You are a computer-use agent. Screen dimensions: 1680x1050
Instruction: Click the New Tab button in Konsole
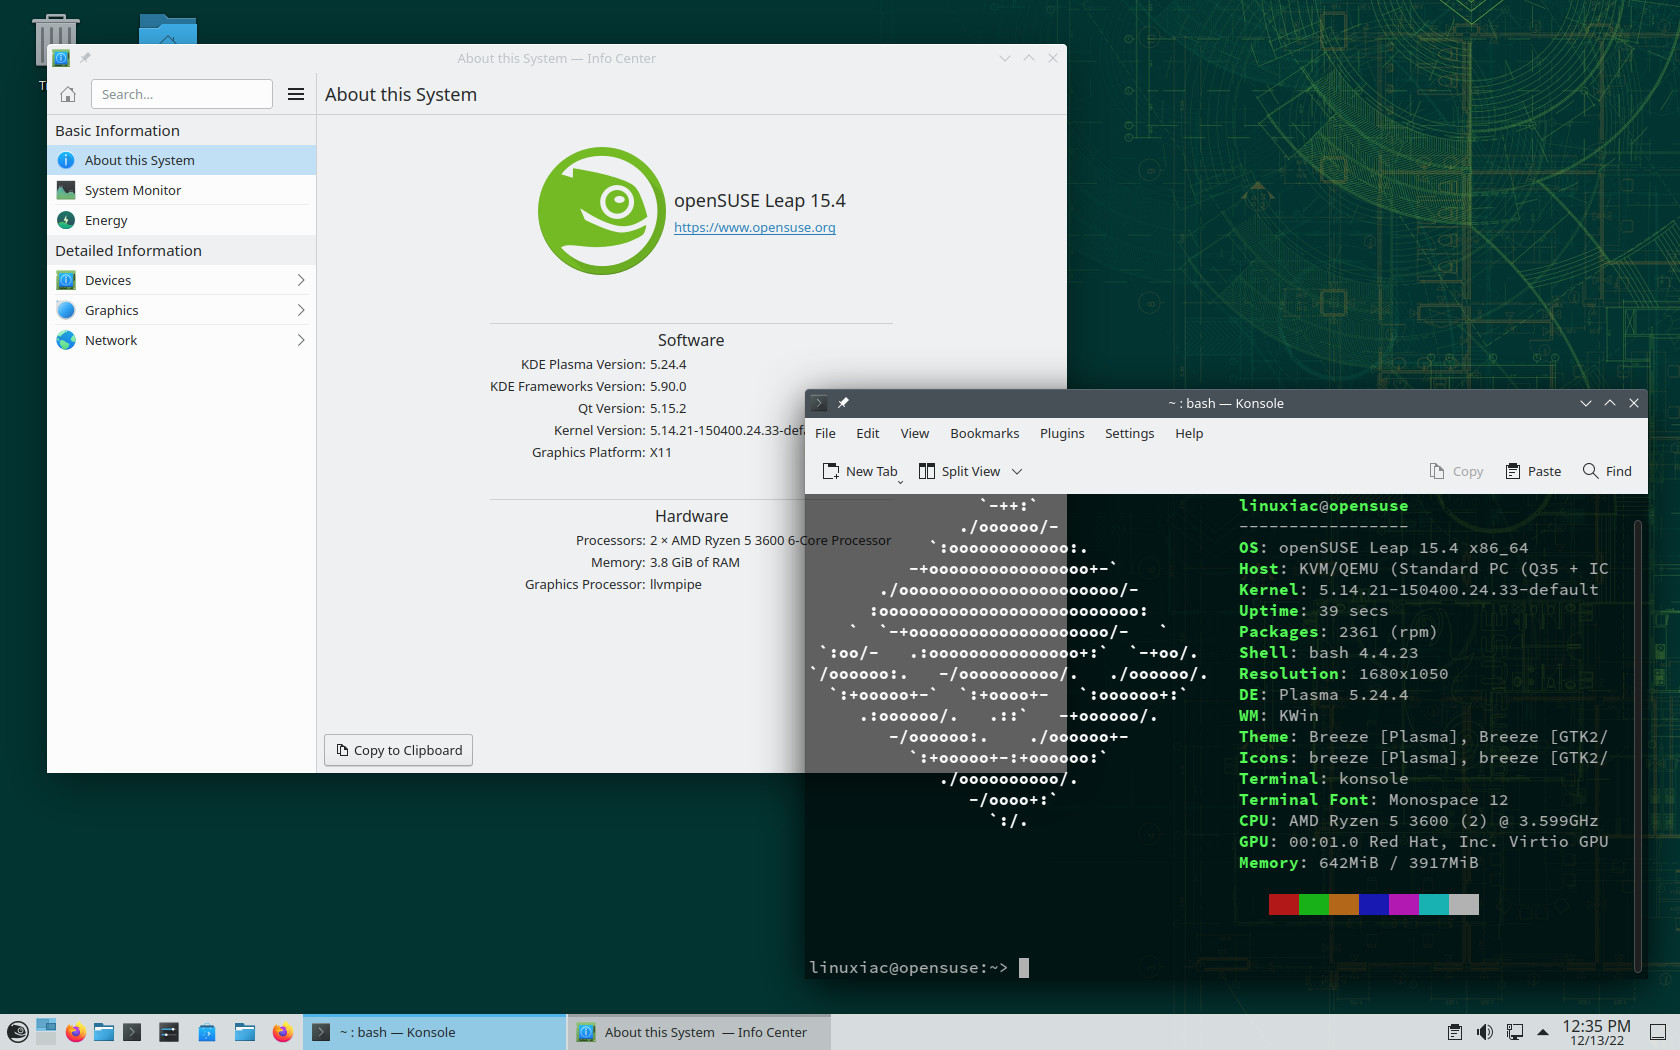(861, 471)
